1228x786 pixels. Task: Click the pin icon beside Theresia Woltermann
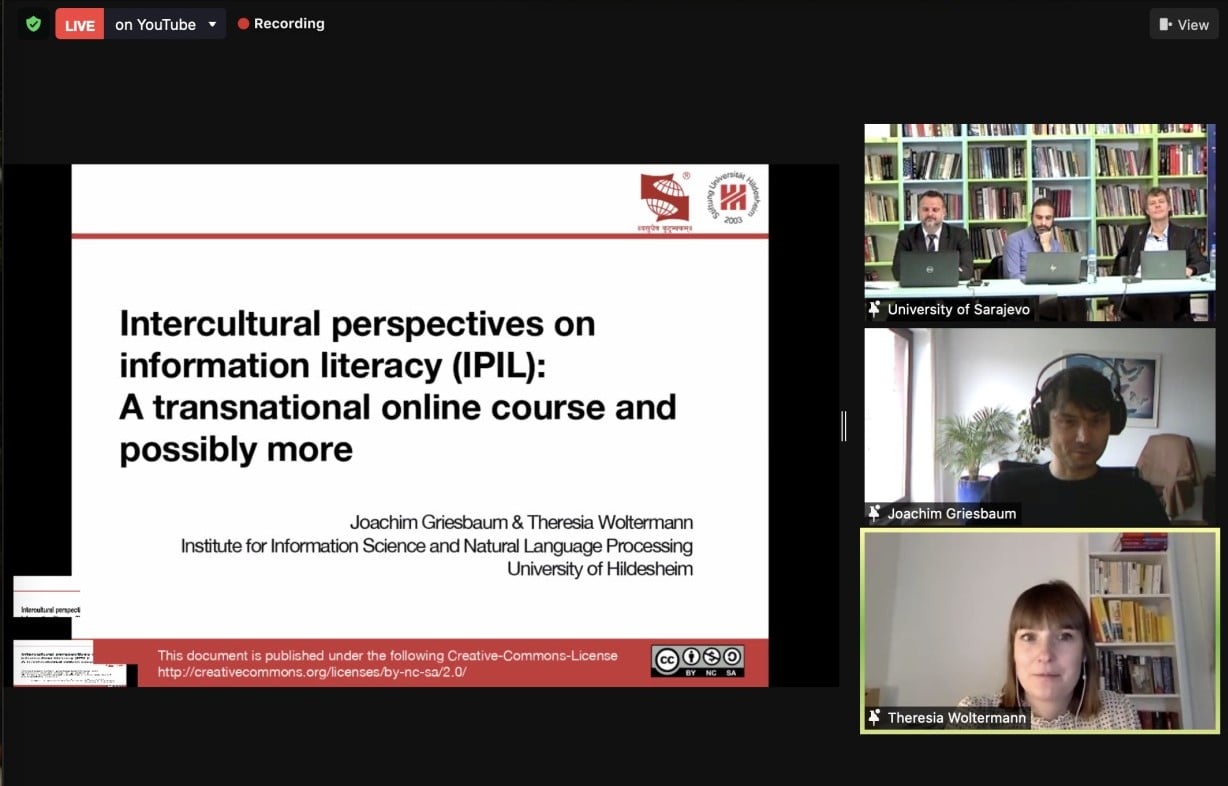875,718
